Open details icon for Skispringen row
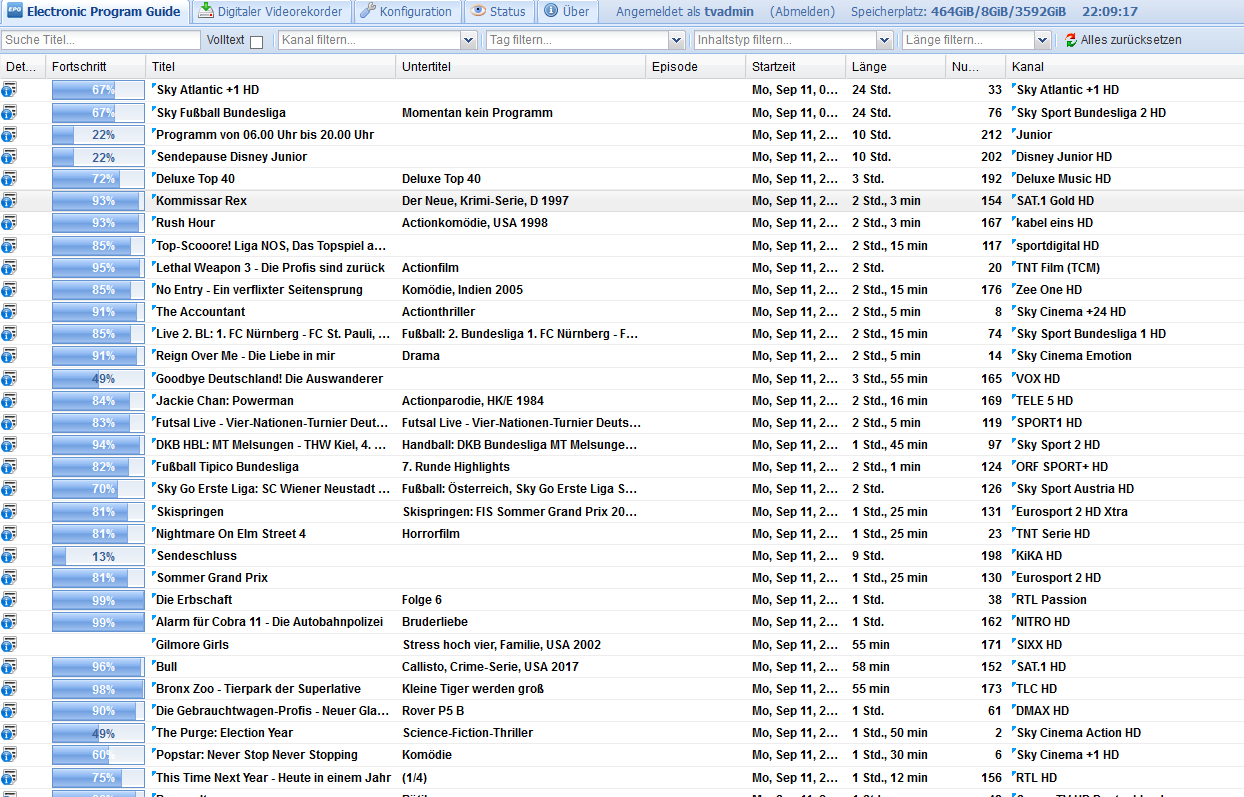1244x797 pixels. pos(10,511)
